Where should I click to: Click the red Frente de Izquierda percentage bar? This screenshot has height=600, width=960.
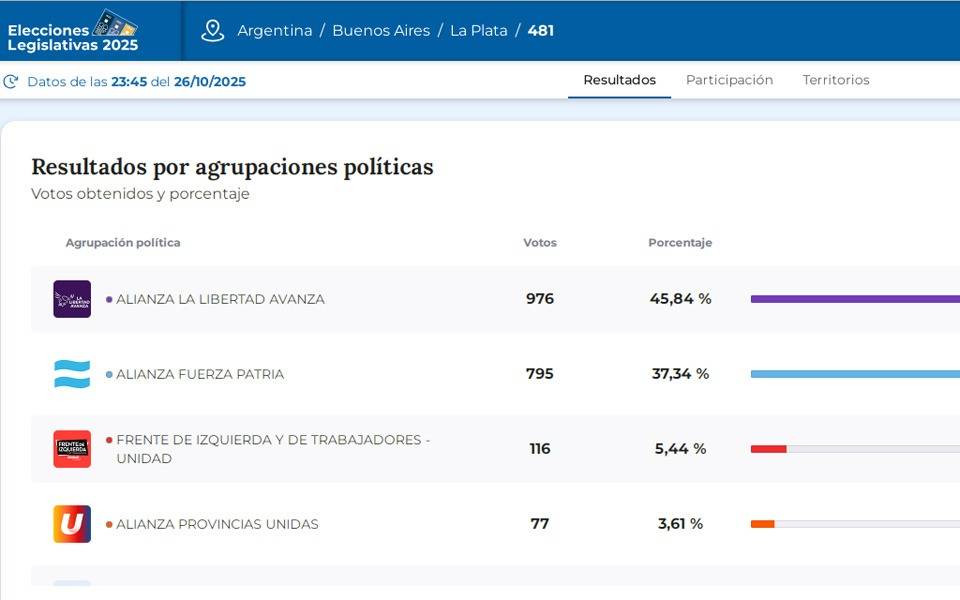pos(769,449)
